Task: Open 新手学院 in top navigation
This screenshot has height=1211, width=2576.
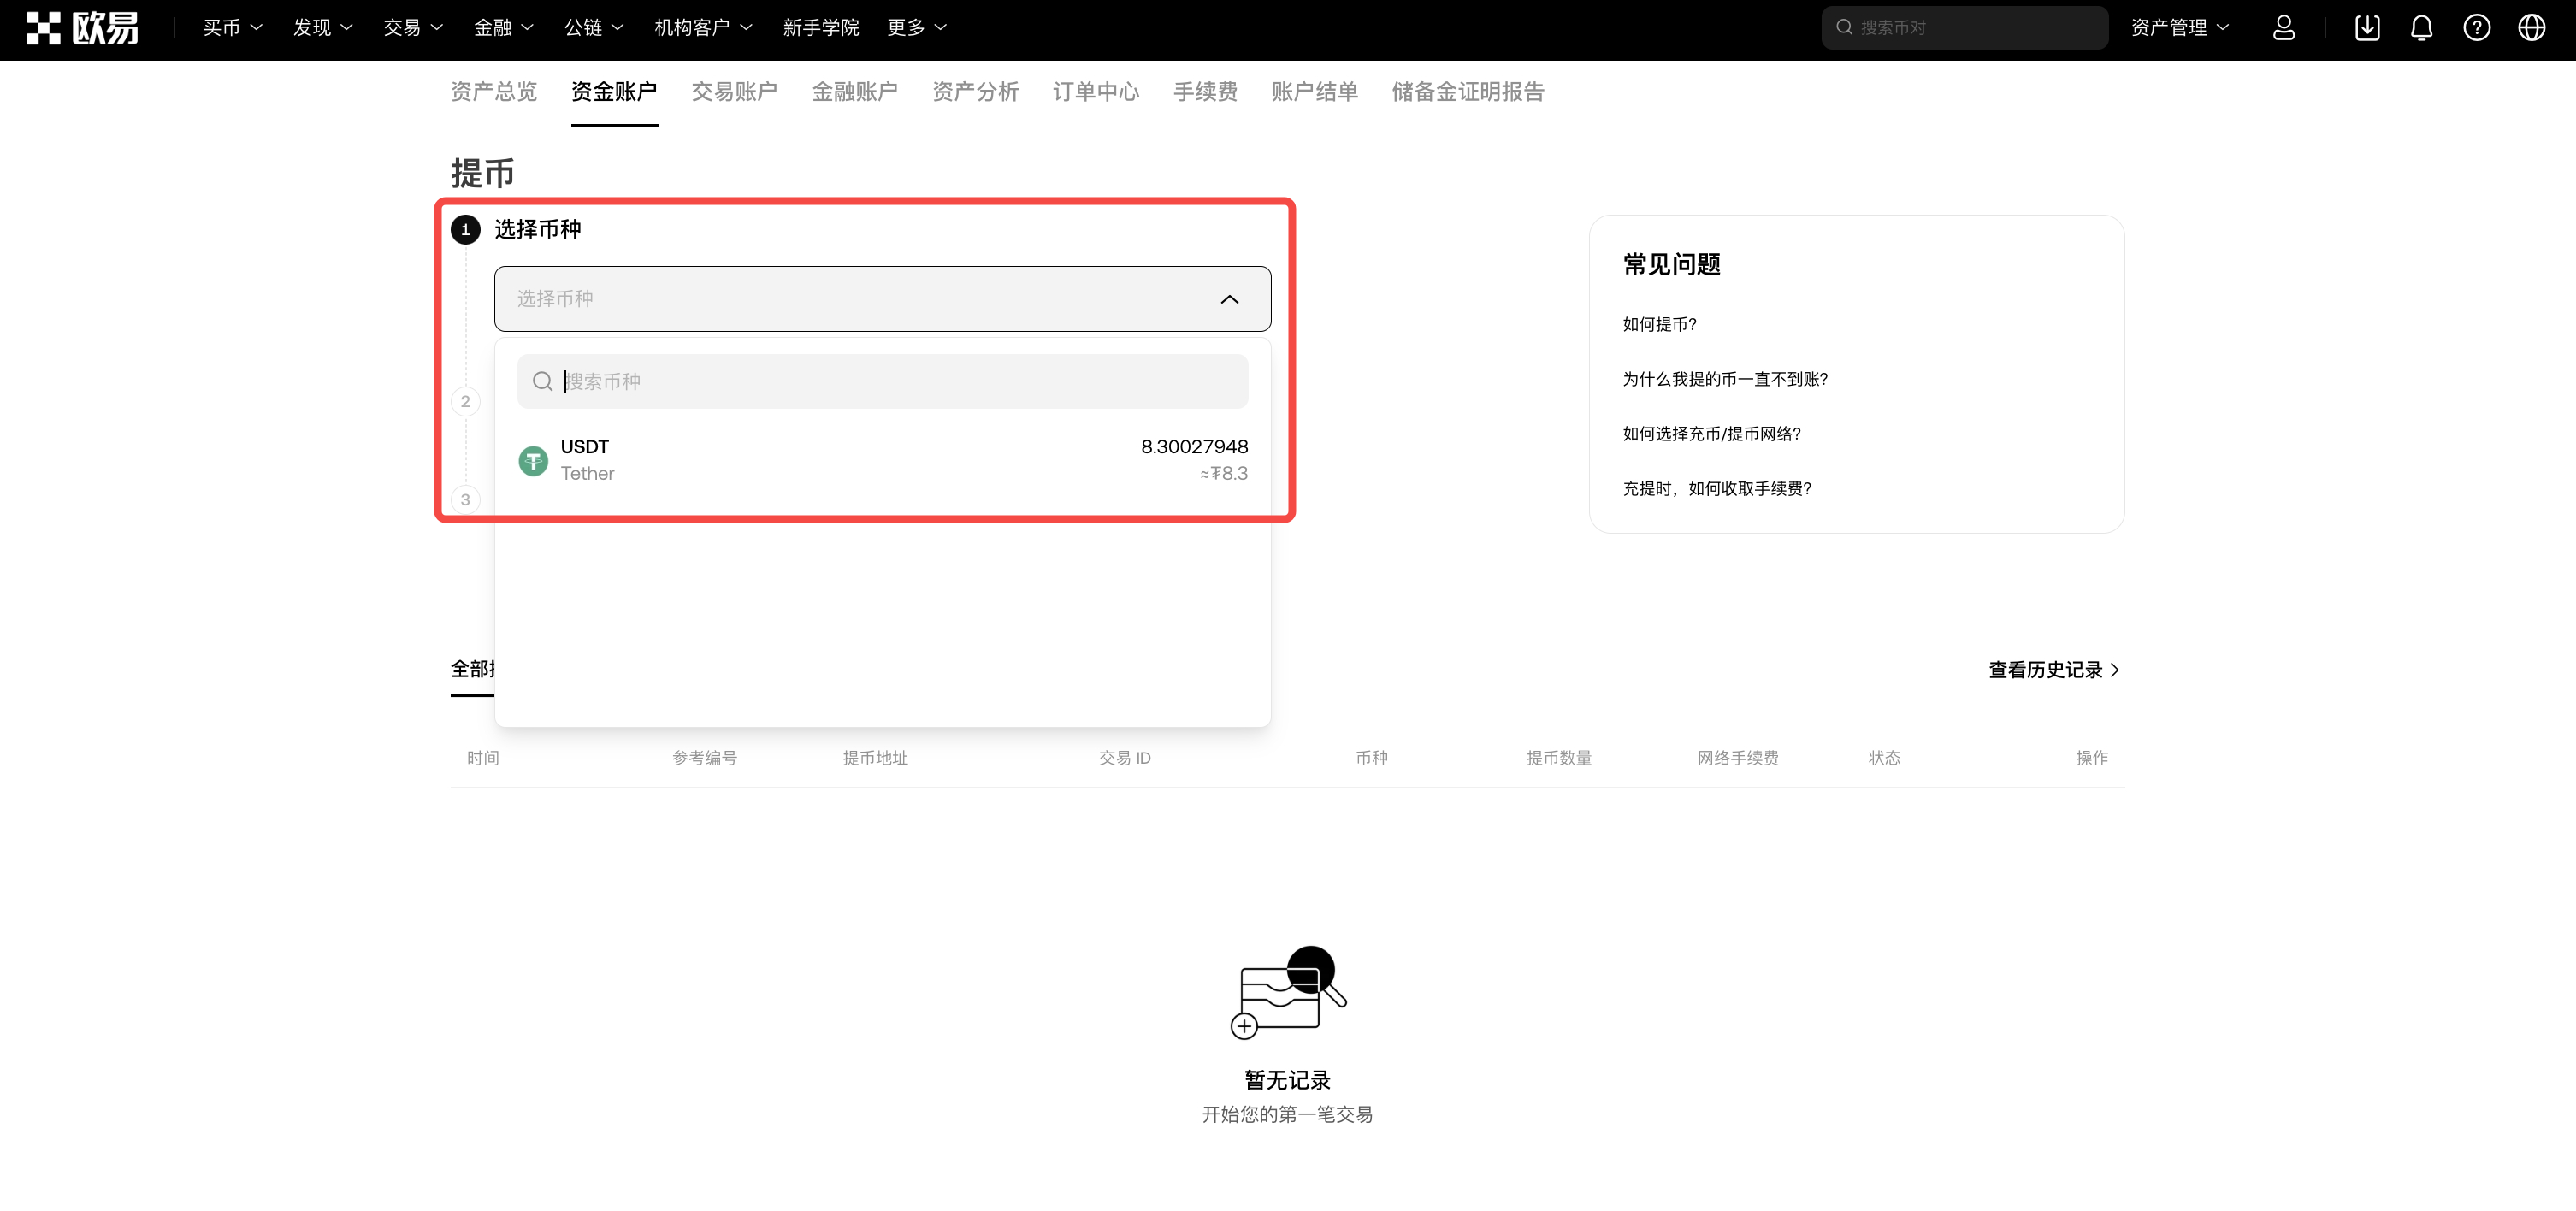Action: click(820, 28)
